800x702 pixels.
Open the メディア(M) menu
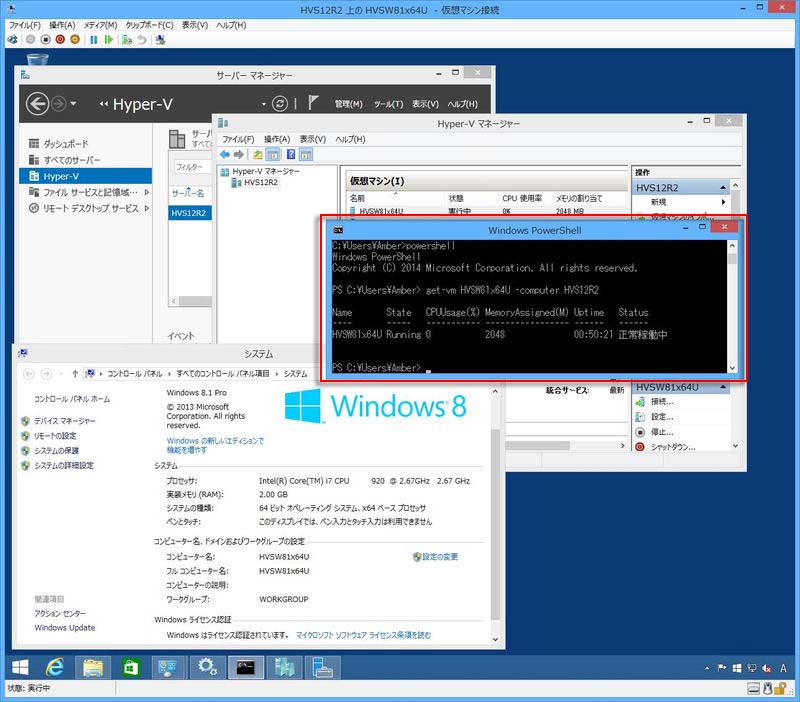(101, 25)
